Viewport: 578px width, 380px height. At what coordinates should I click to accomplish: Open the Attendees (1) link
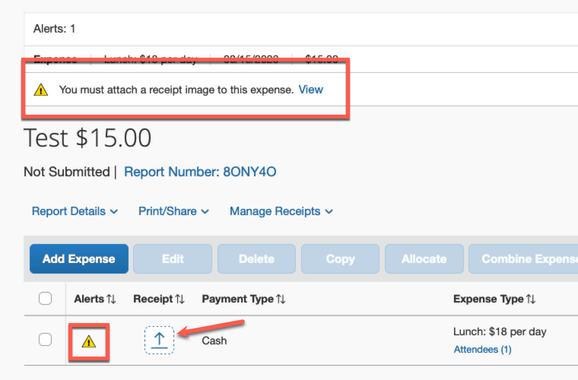[483, 349]
